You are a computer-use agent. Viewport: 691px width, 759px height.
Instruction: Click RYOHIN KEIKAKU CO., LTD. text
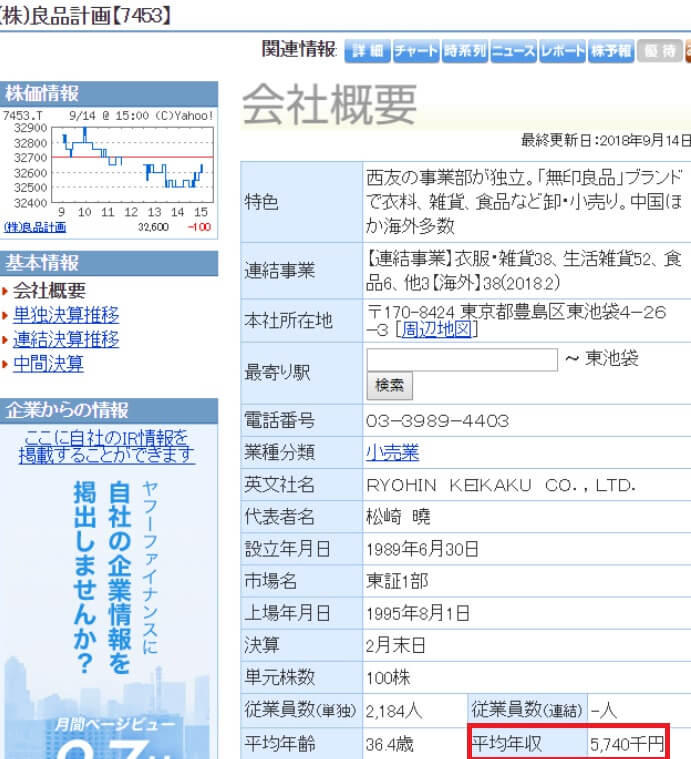(x=501, y=485)
